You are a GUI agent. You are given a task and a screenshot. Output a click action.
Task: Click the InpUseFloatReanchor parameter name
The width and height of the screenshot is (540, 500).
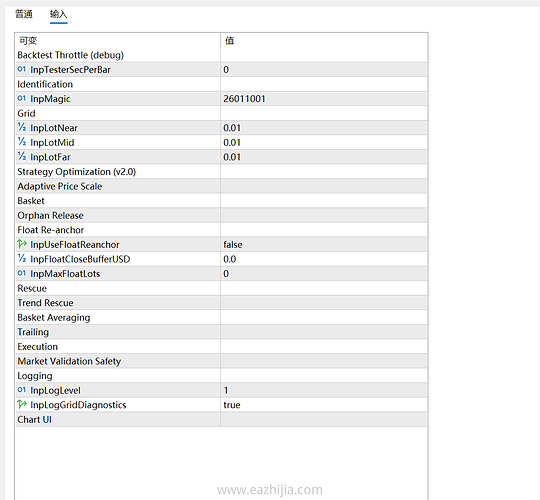pos(75,244)
